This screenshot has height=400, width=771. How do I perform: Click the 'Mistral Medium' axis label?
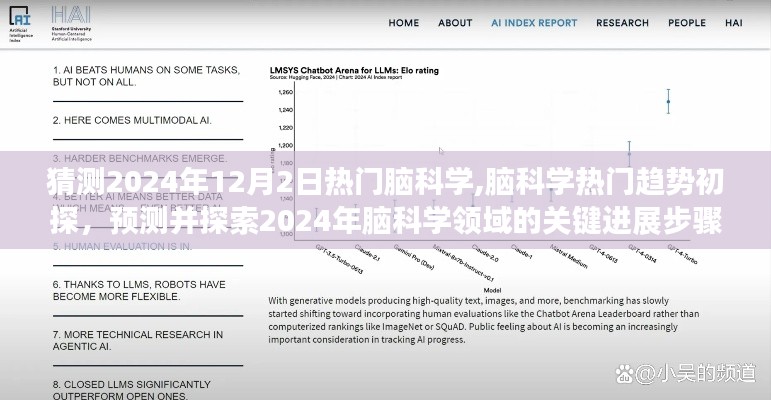(x=569, y=256)
